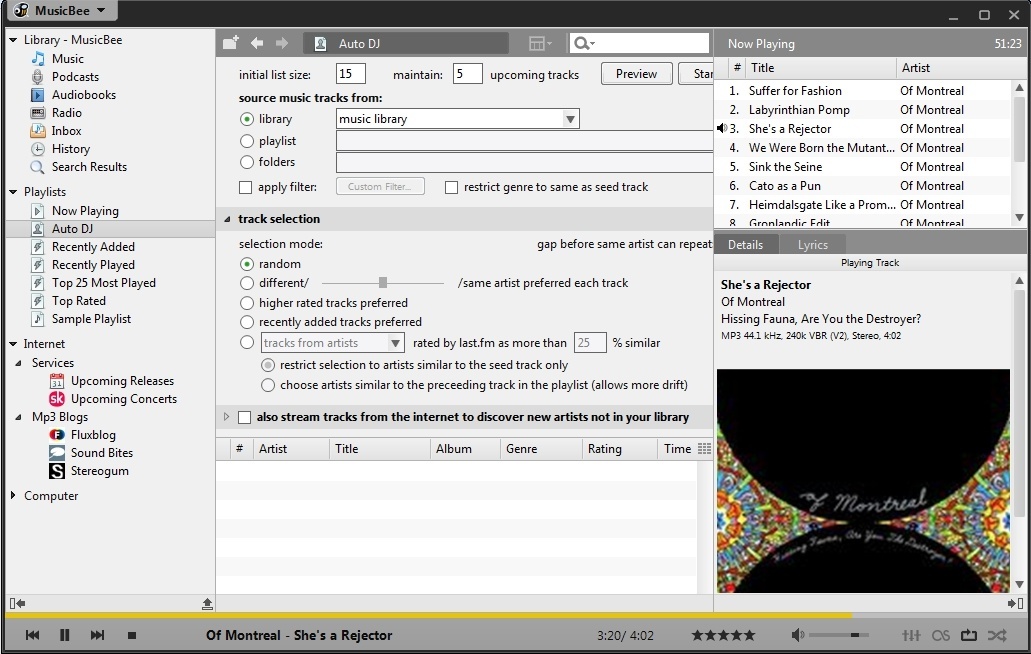The height and width of the screenshot is (654, 1031).
Task: Open the equalizer icon in player bar
Action: (x=911, y=635)
